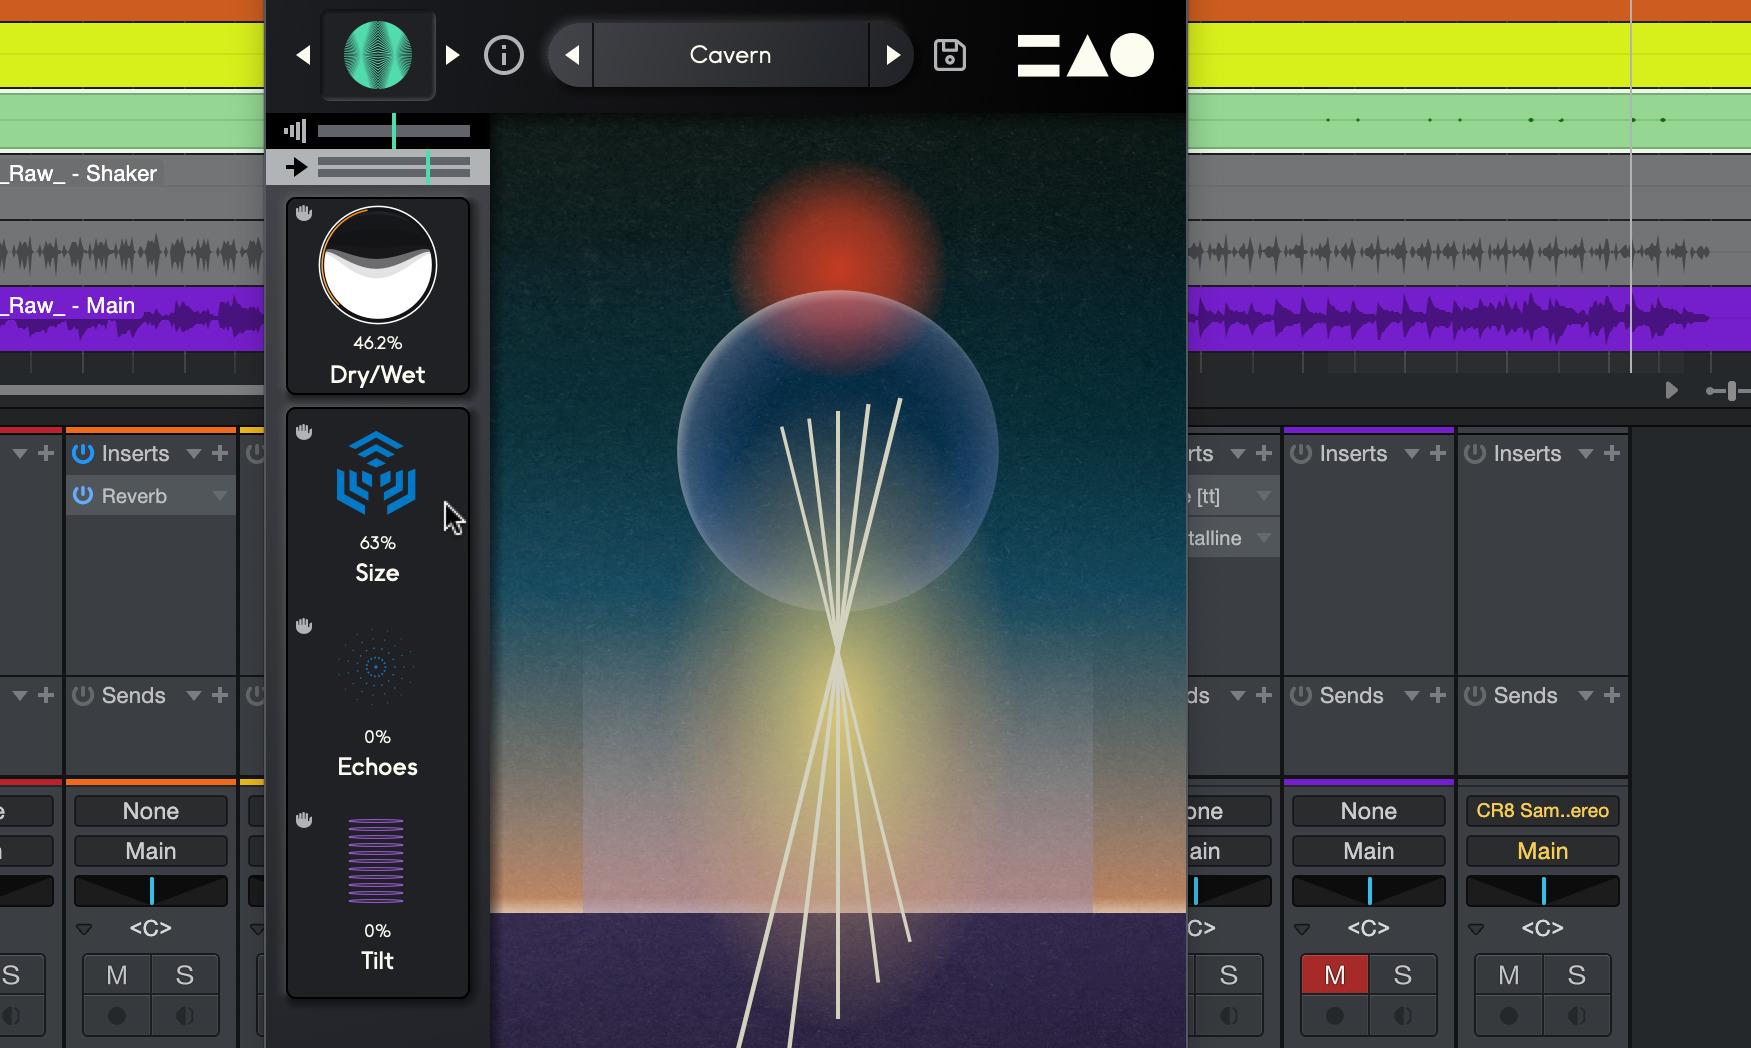Open the [tt] insert dropdown arrow
Screen dimensions: 1751x1048
point(1263,496)
